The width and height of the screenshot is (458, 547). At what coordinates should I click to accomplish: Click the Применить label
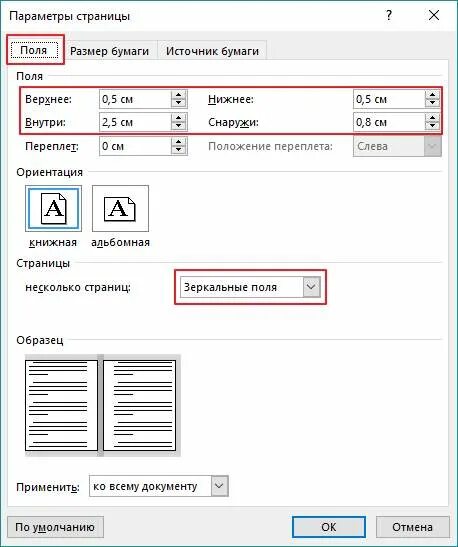tap(48, 487)
